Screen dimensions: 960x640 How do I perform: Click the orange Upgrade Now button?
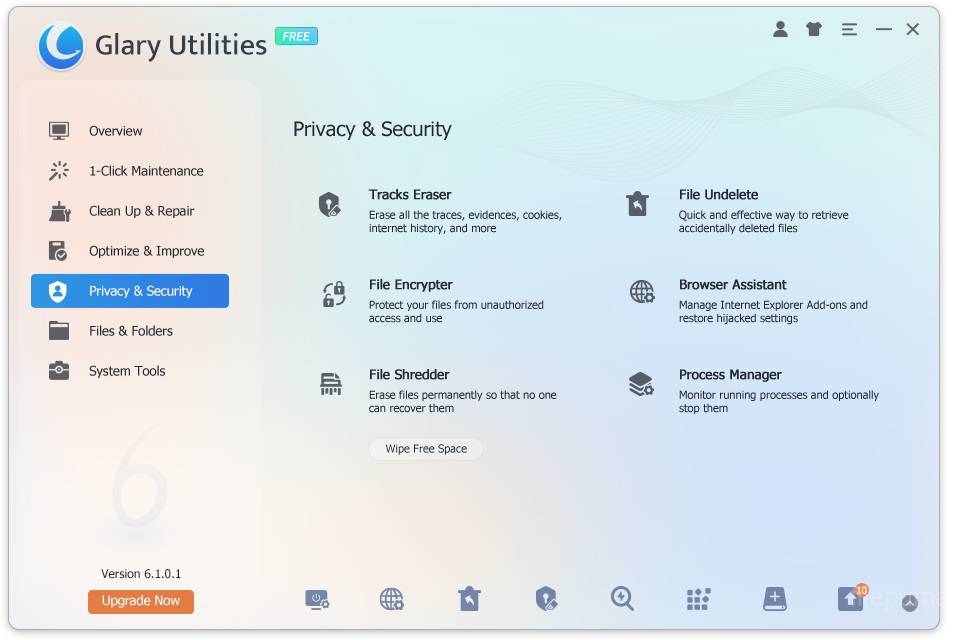(x=141, y=601)
